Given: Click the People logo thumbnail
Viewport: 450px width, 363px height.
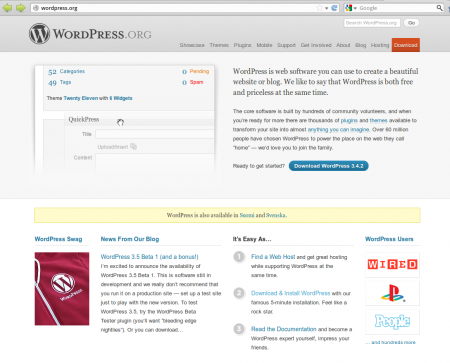Looking at the screenshot, I should [x=392, y=322].
